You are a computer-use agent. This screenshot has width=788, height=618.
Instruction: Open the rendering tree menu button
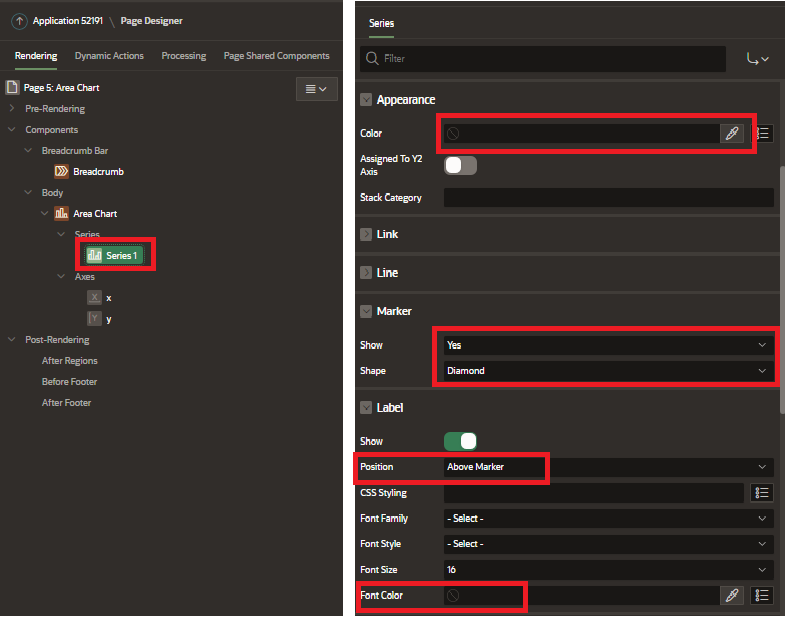click(x=316, y=89)
